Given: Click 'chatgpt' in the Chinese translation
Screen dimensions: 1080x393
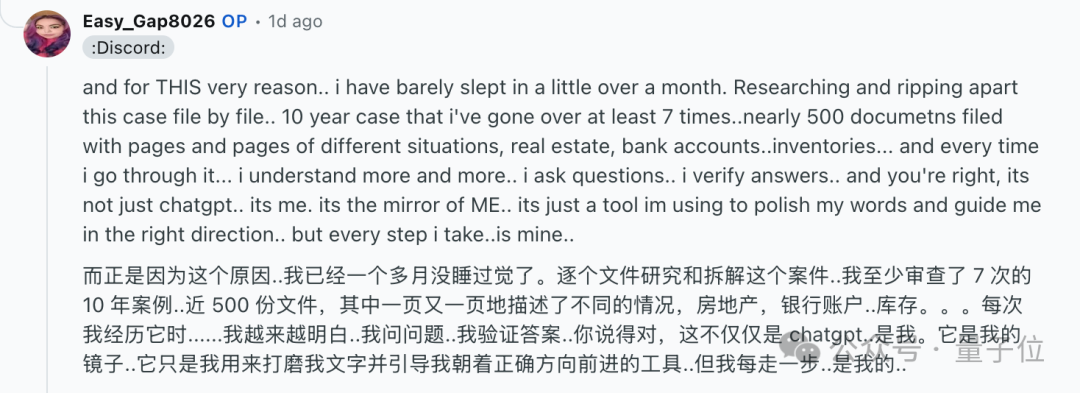Looking at the screenshot, I should point(824,337).
